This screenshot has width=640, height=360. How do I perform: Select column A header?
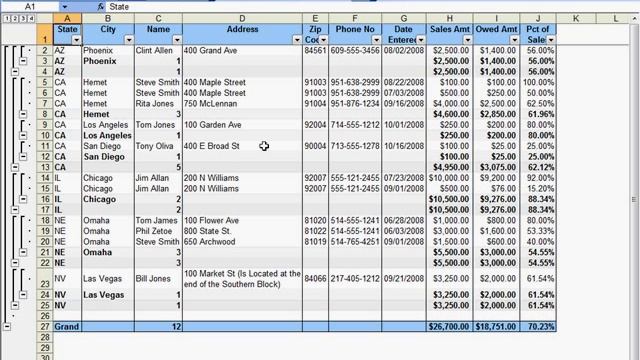tap(67, 18)
